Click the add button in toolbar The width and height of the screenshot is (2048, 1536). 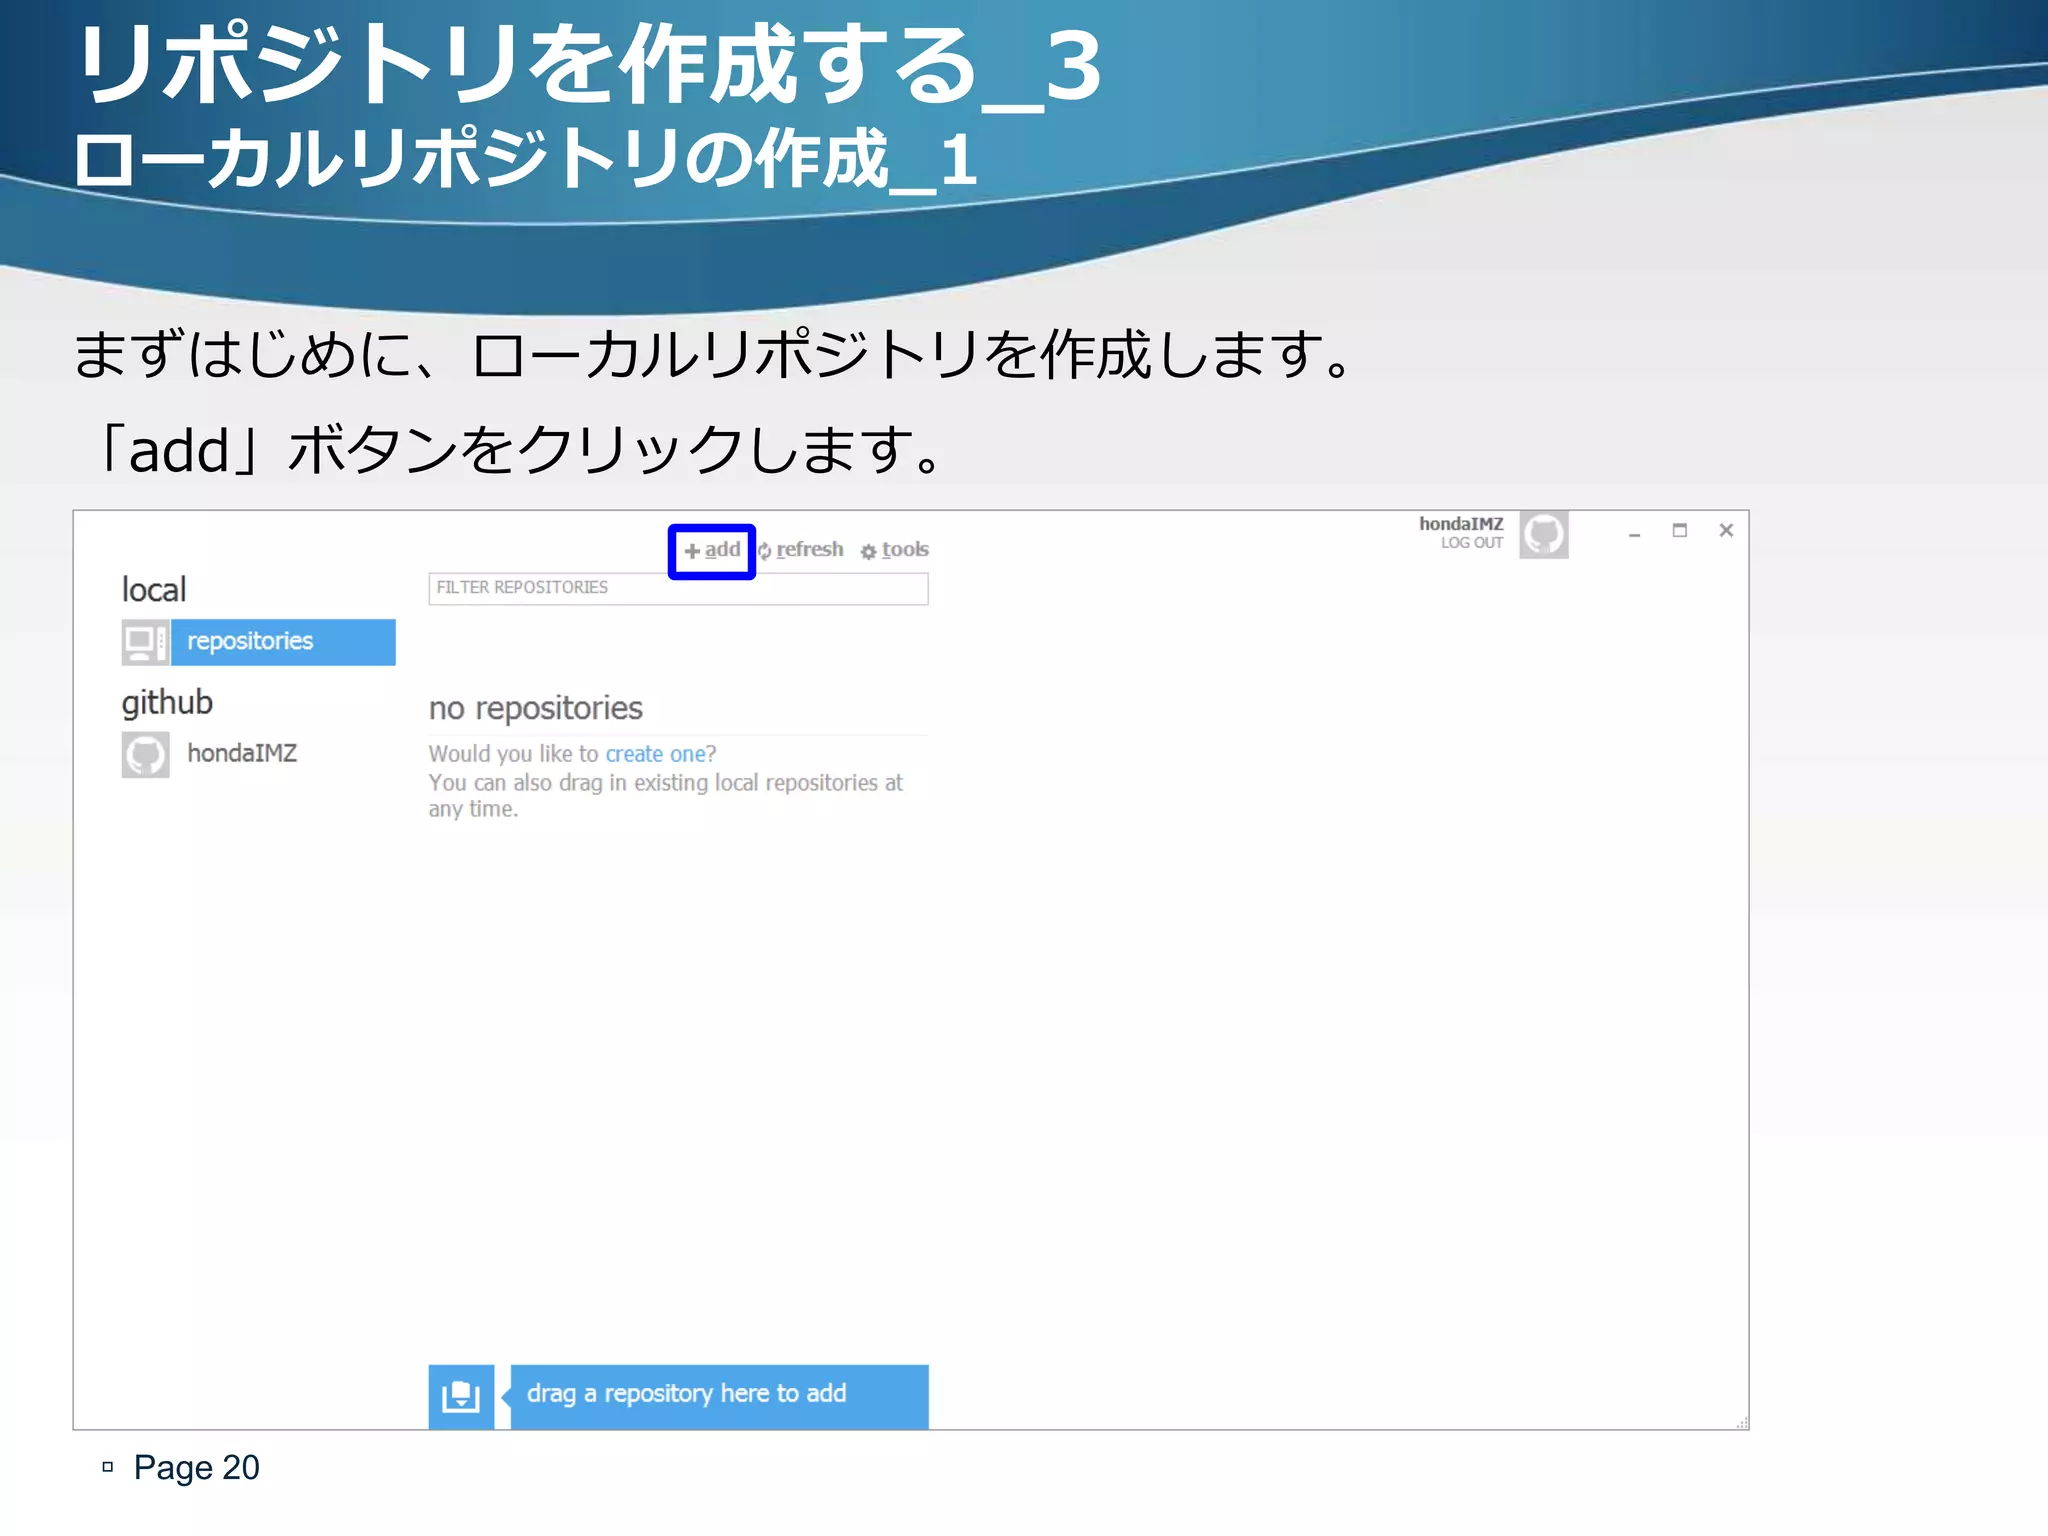(x=712, y=550)
